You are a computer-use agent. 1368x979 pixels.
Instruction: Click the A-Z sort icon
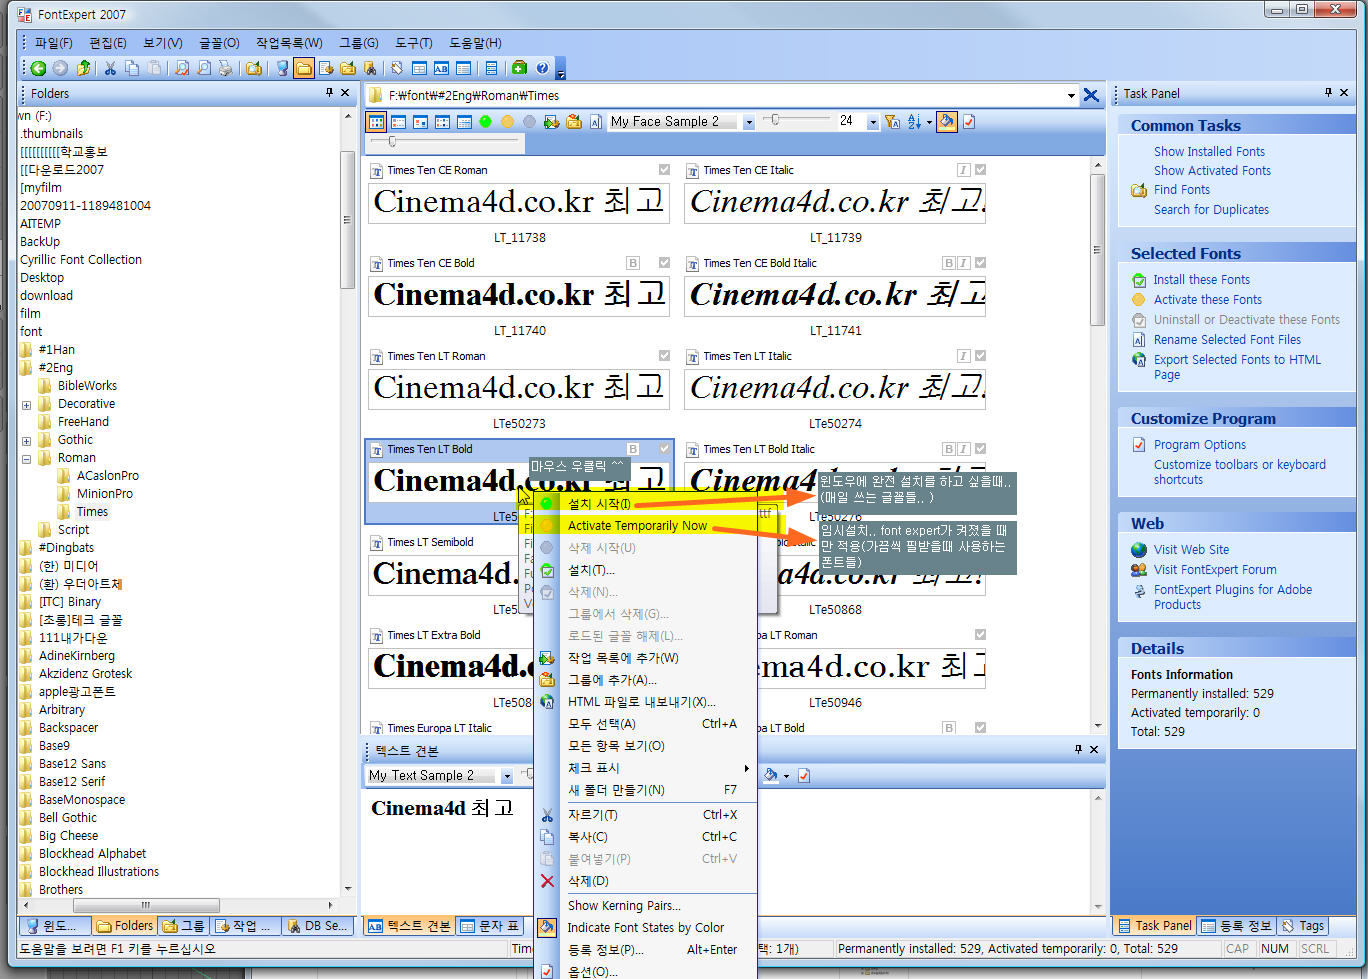tap(914, 122)
